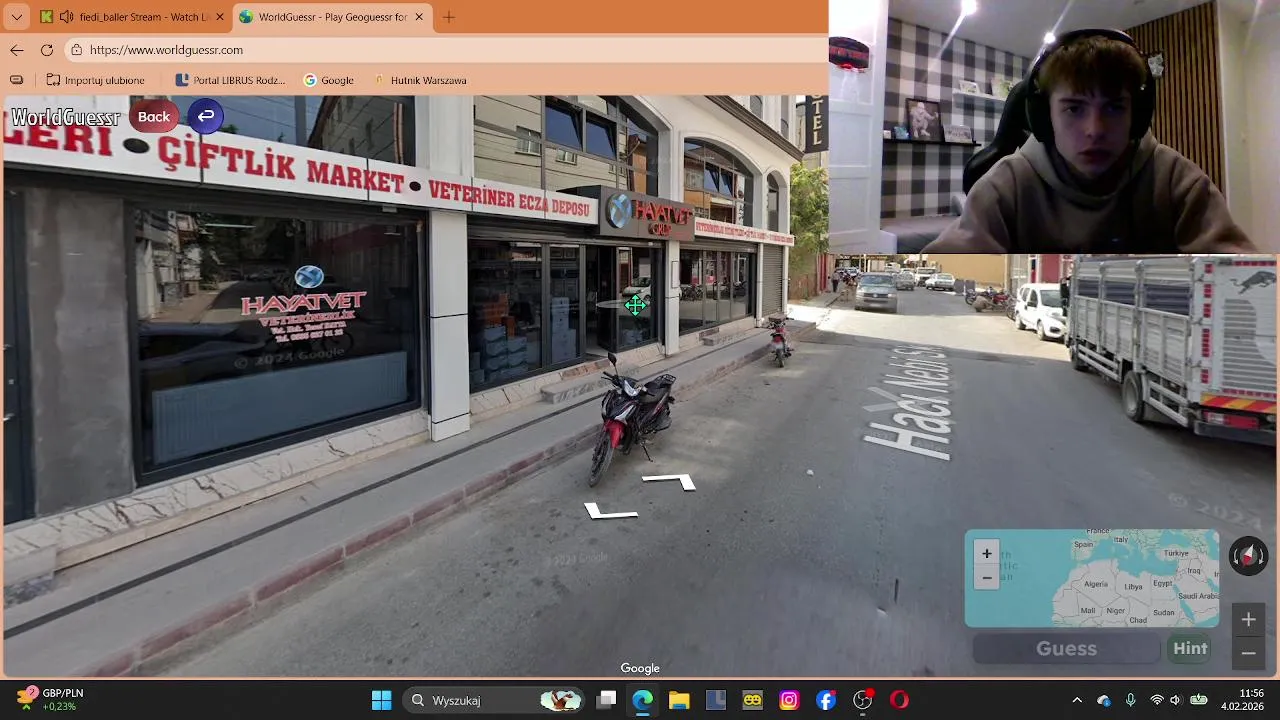This screenshot has height=720, width=1280.
Task: Expand the tab search dropdown arrow
Action: pyautogui.click(x=16, y=17)
